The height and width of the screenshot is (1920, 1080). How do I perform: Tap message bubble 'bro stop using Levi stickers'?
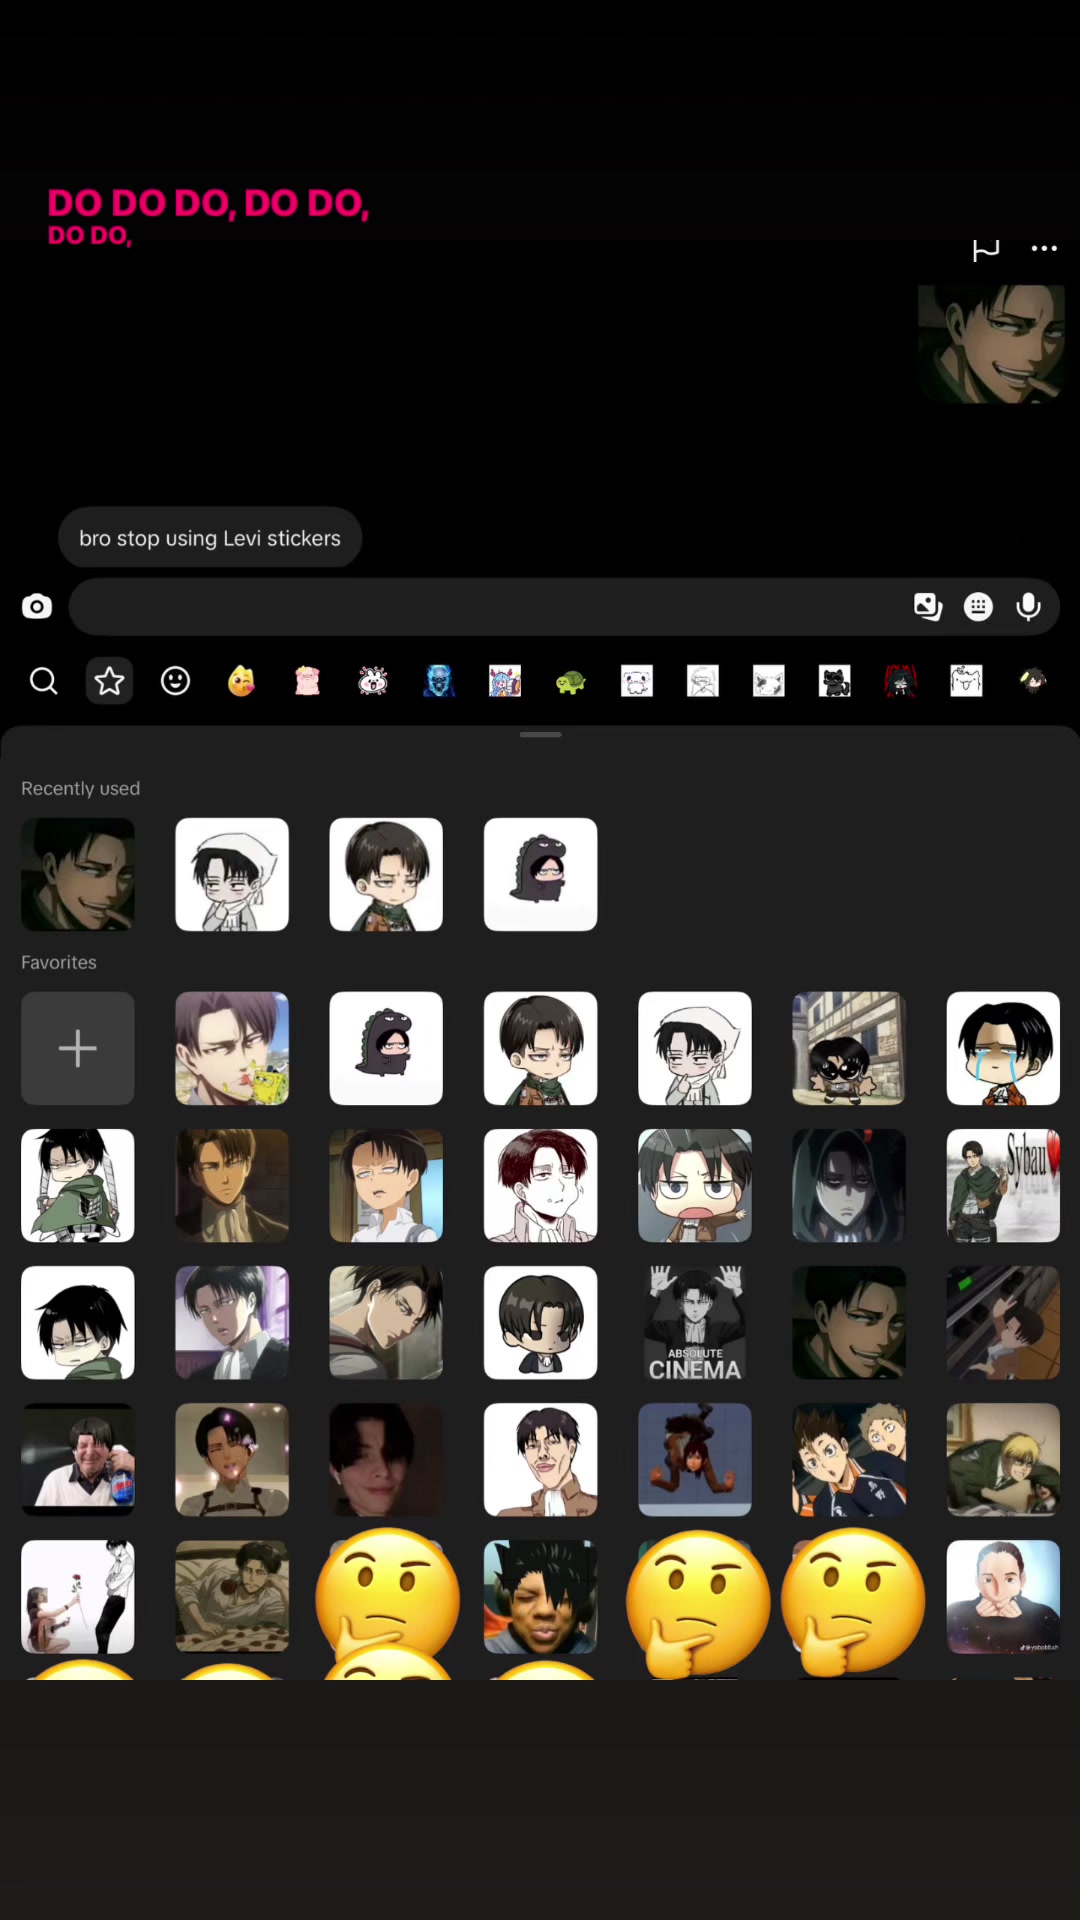coord(210,538)
